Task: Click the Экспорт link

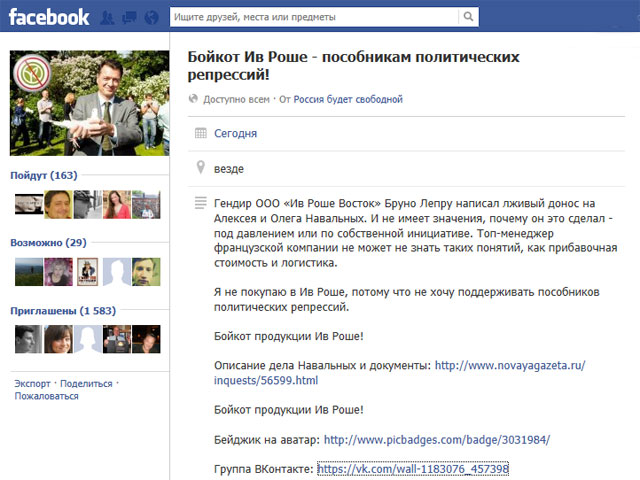Action: coord(33,383)
